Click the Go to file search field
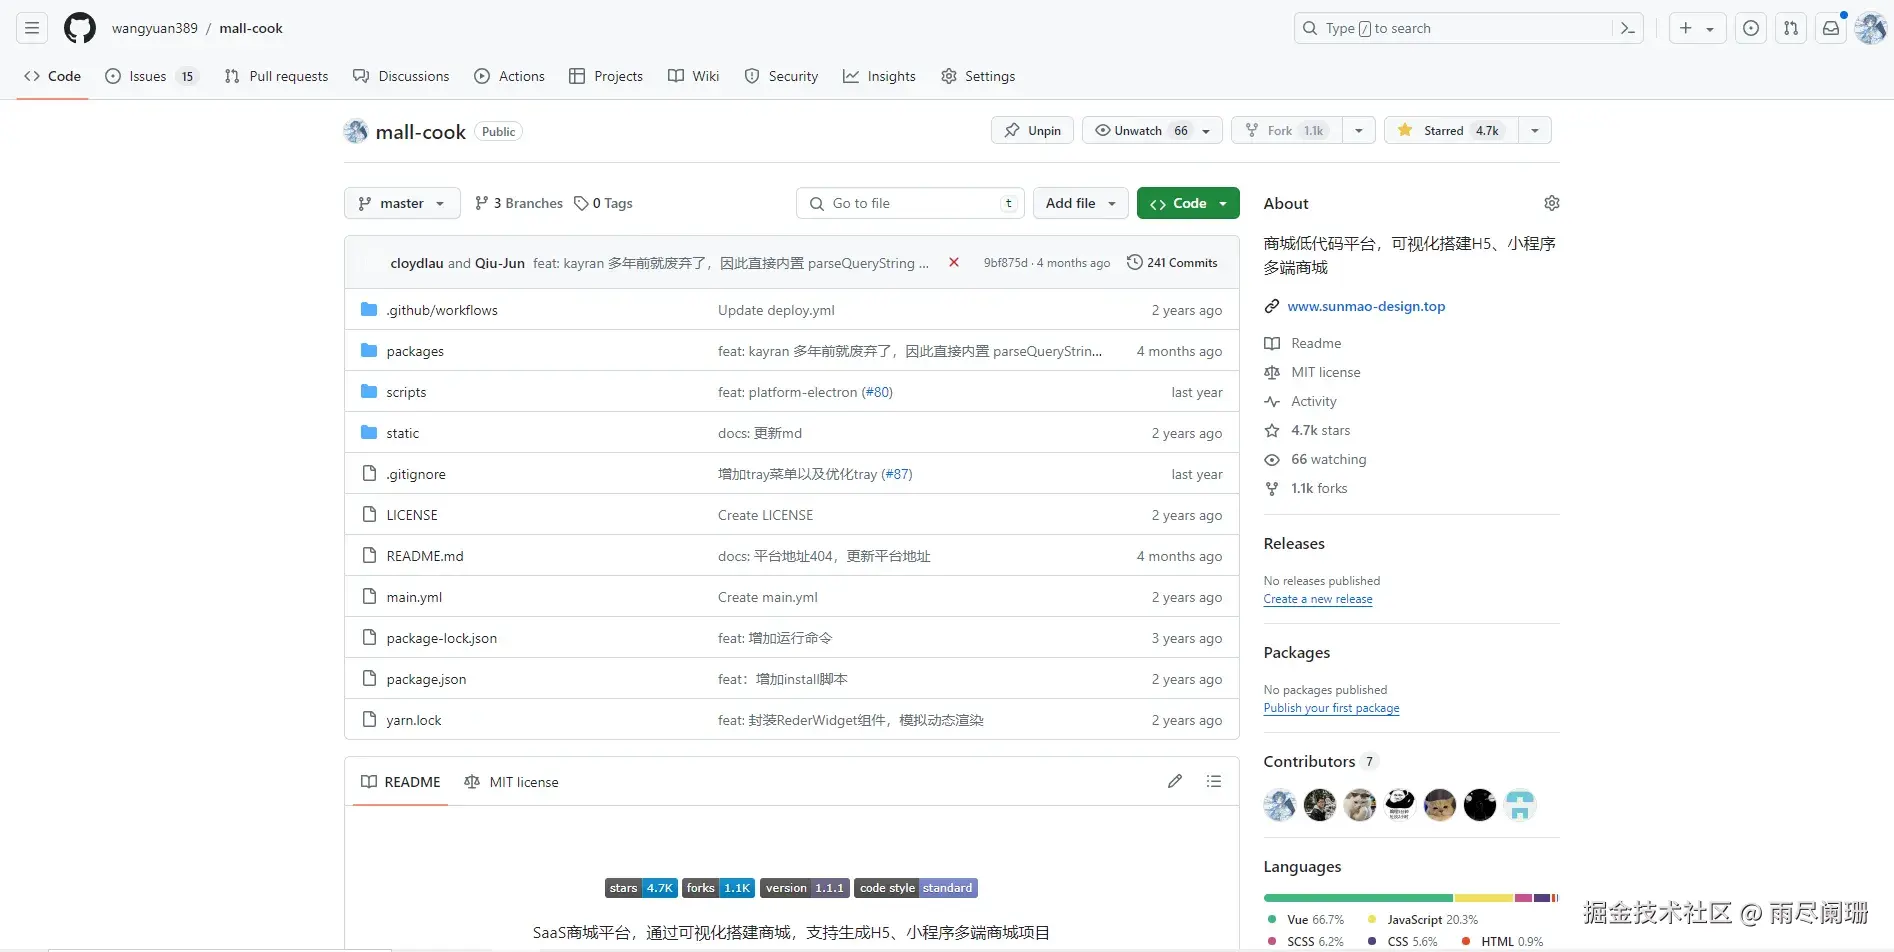This screenshot has width=1894, height=952. (x=911, y=203)
